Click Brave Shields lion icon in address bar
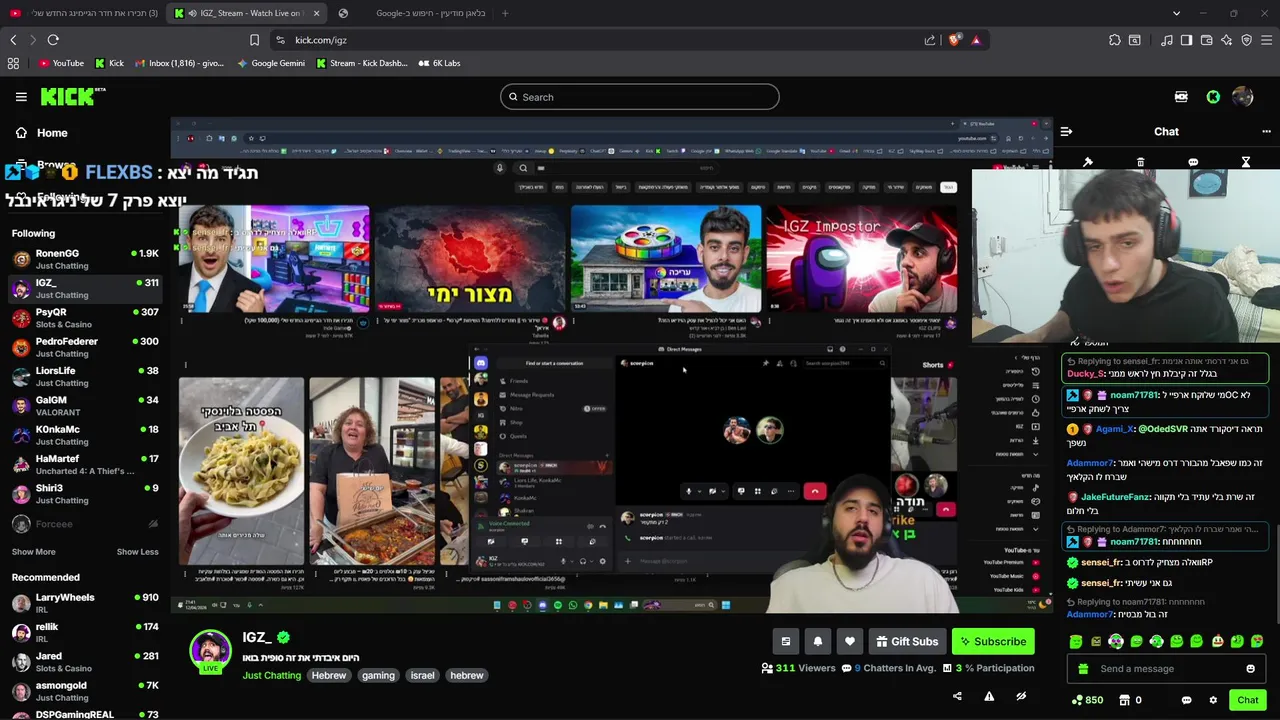Screen dimensions: 1280x720 954,40
